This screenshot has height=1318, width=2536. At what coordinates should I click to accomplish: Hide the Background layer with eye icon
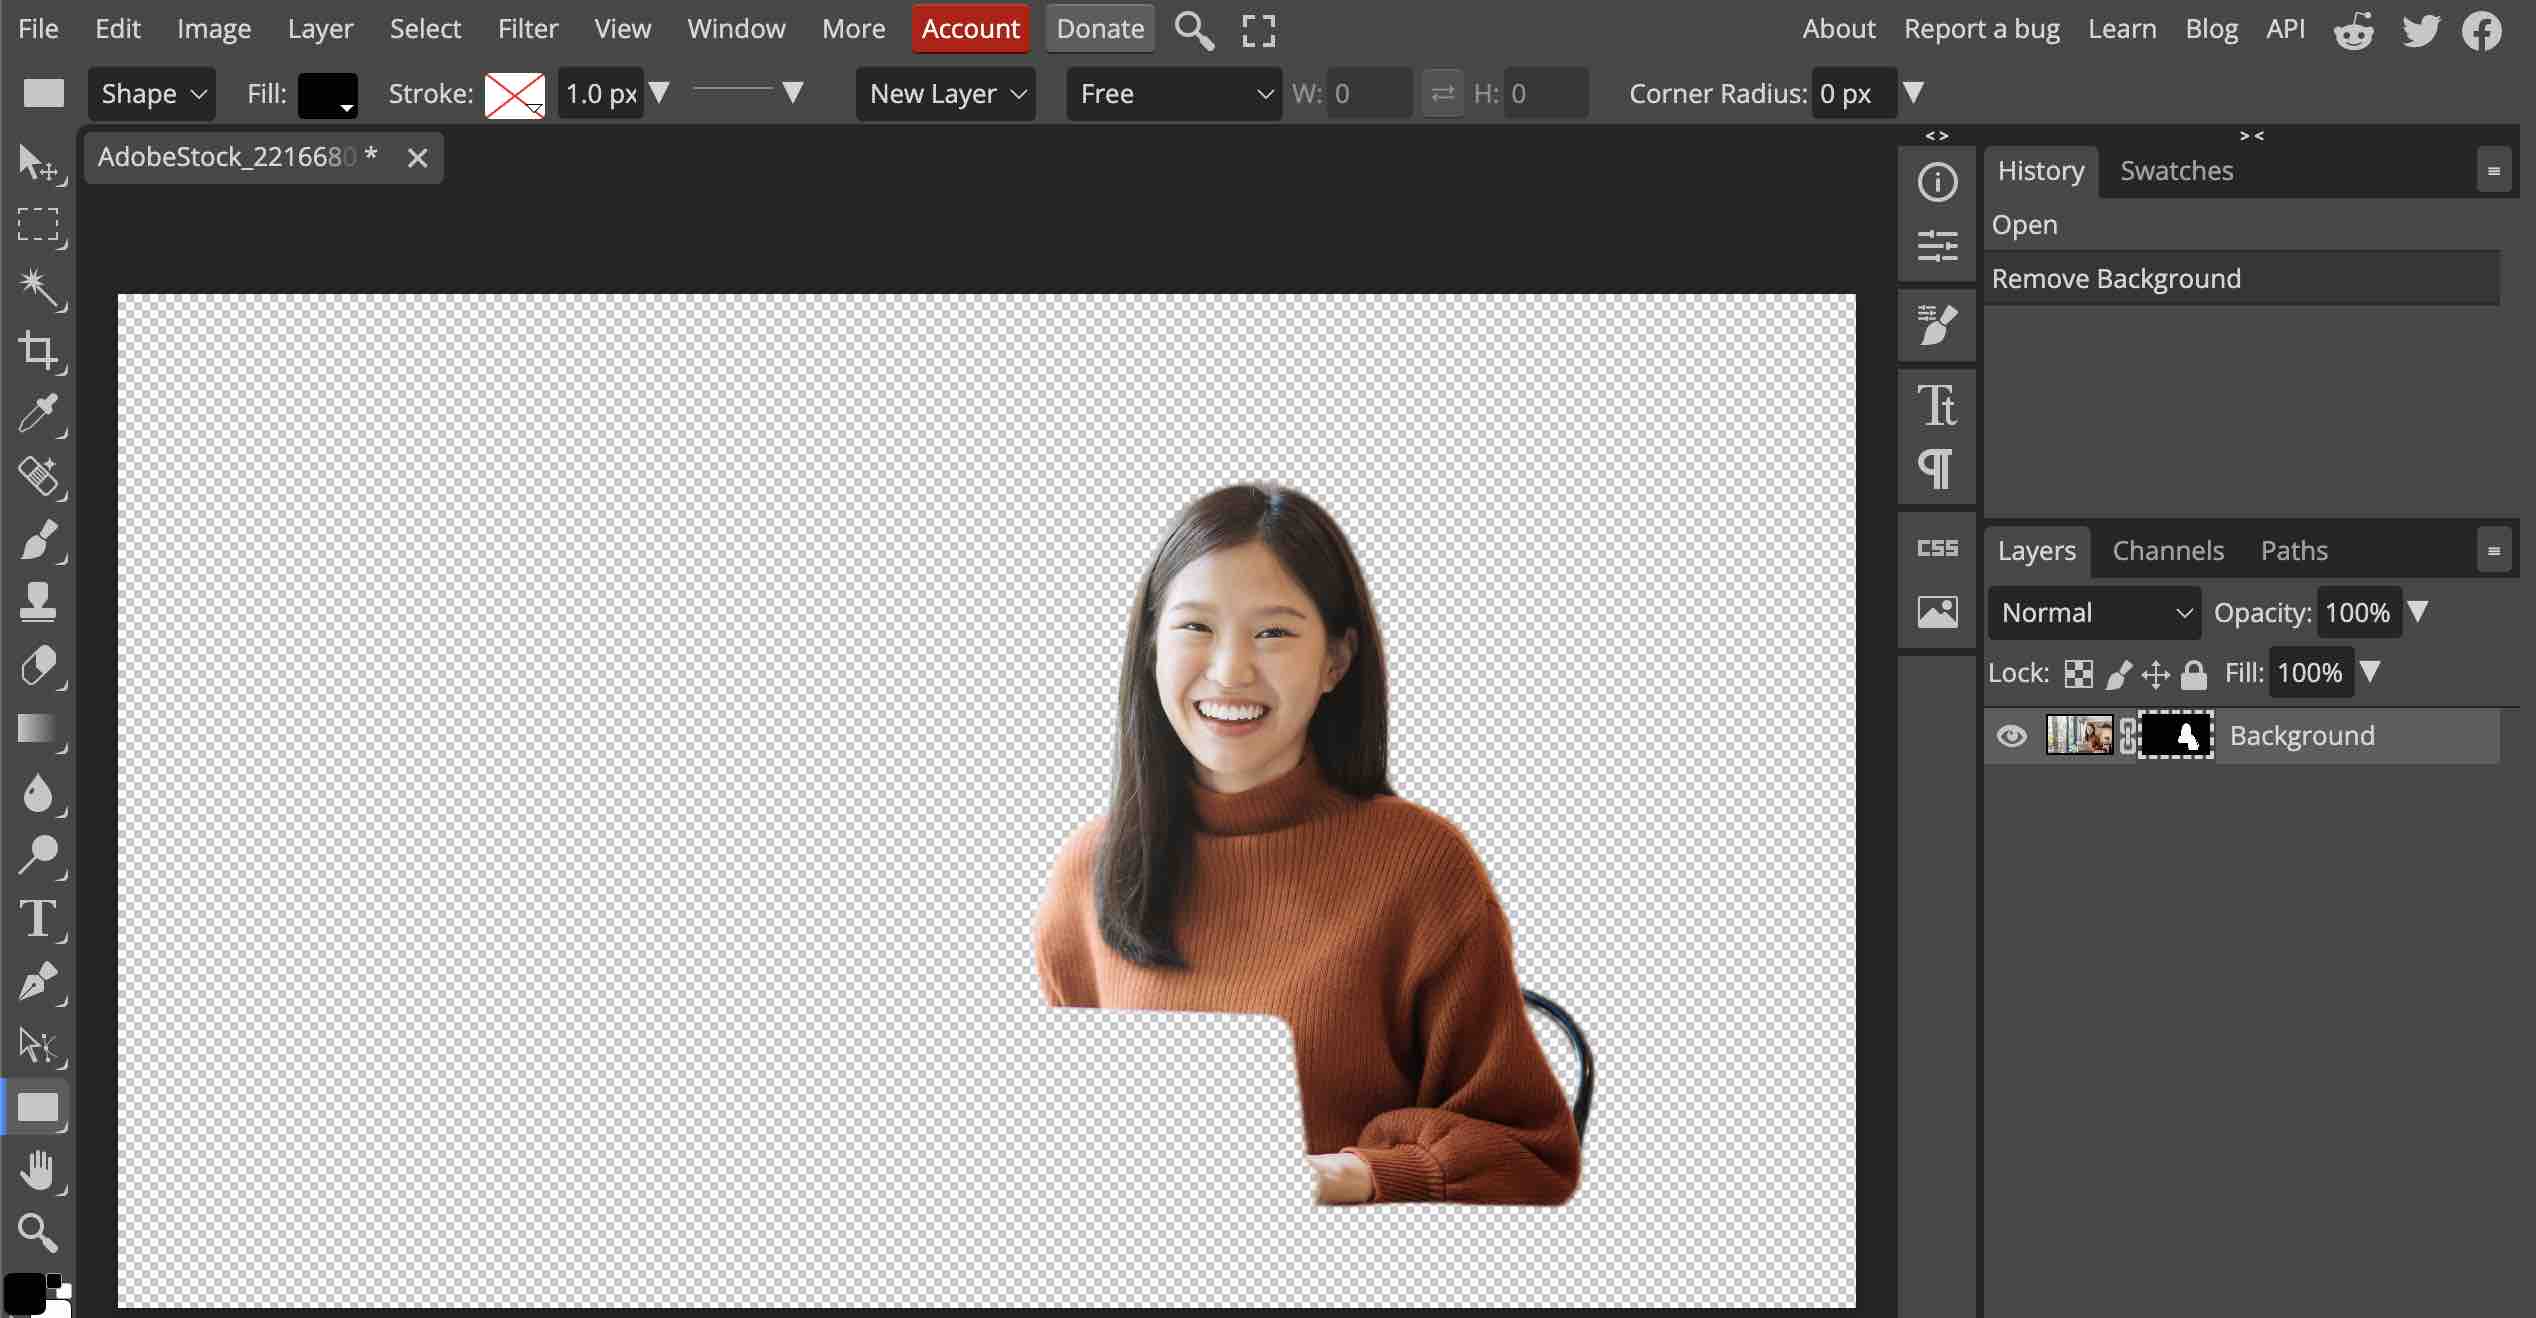coord(2012,736)
